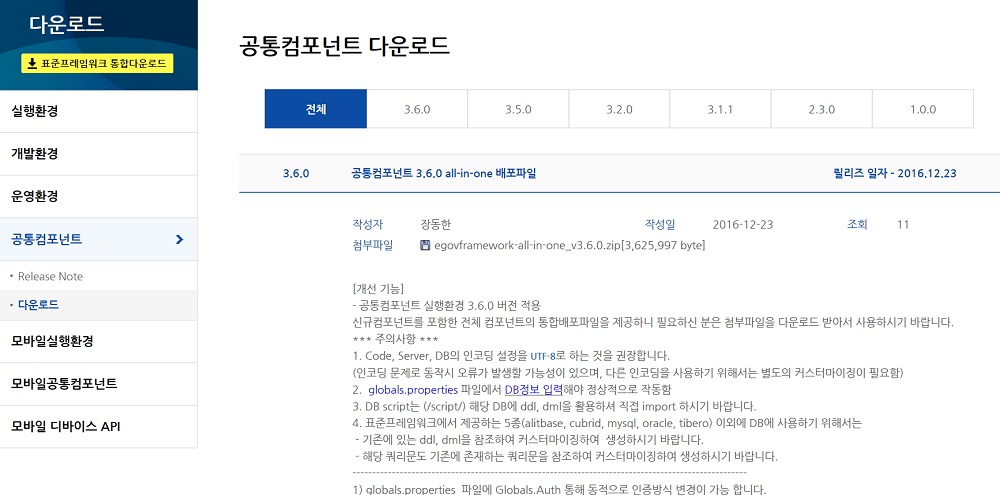The width and height of the screenshot is (1000, 495).
Task: Open the Release Note submenu link
Action: 50,276
